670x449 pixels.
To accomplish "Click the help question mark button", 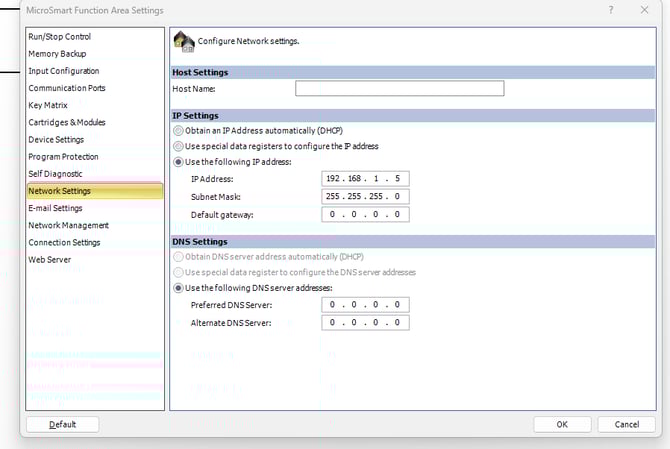I will pos(611,10).
